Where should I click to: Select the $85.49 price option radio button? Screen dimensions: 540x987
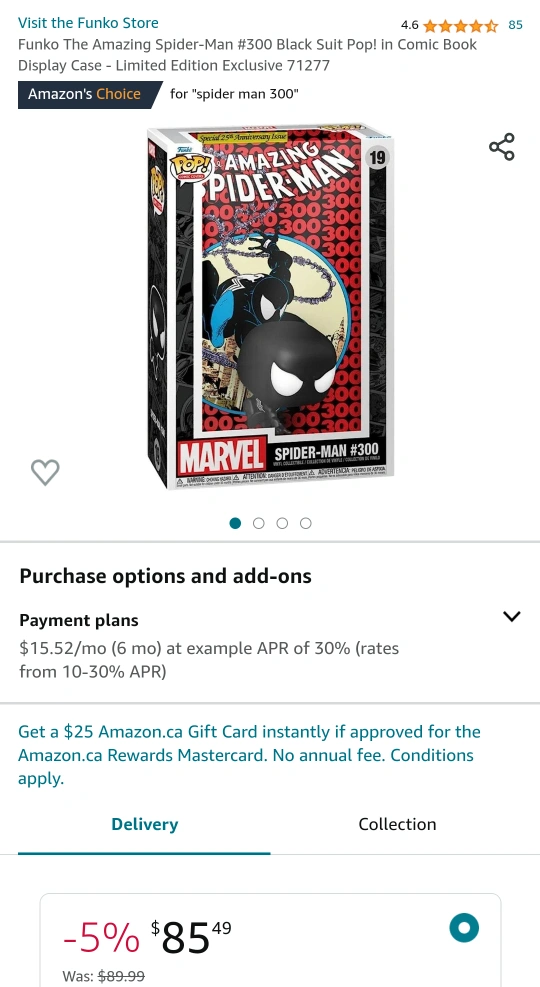pyautogui.click(x=464, y=928)
